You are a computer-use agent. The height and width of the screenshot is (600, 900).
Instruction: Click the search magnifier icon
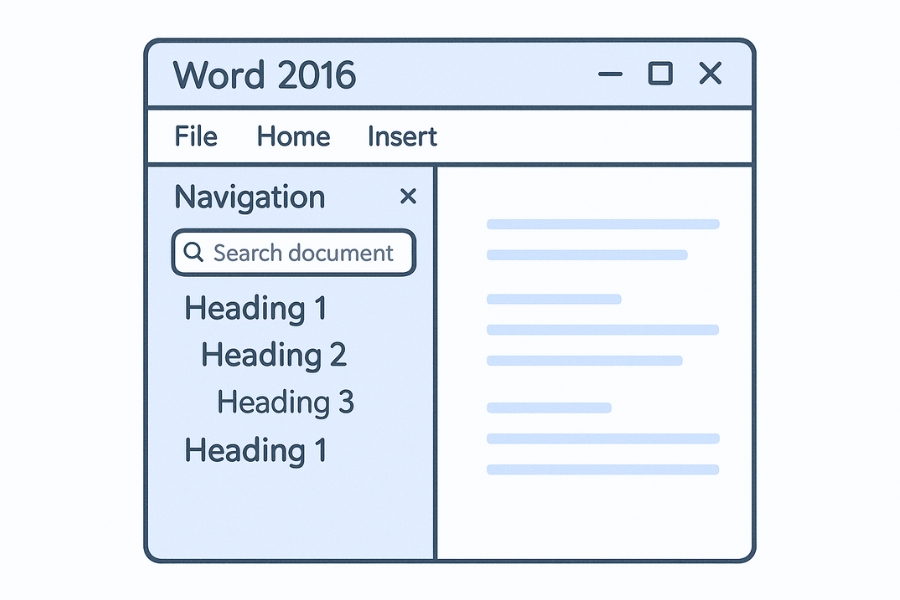pos(194,253)
